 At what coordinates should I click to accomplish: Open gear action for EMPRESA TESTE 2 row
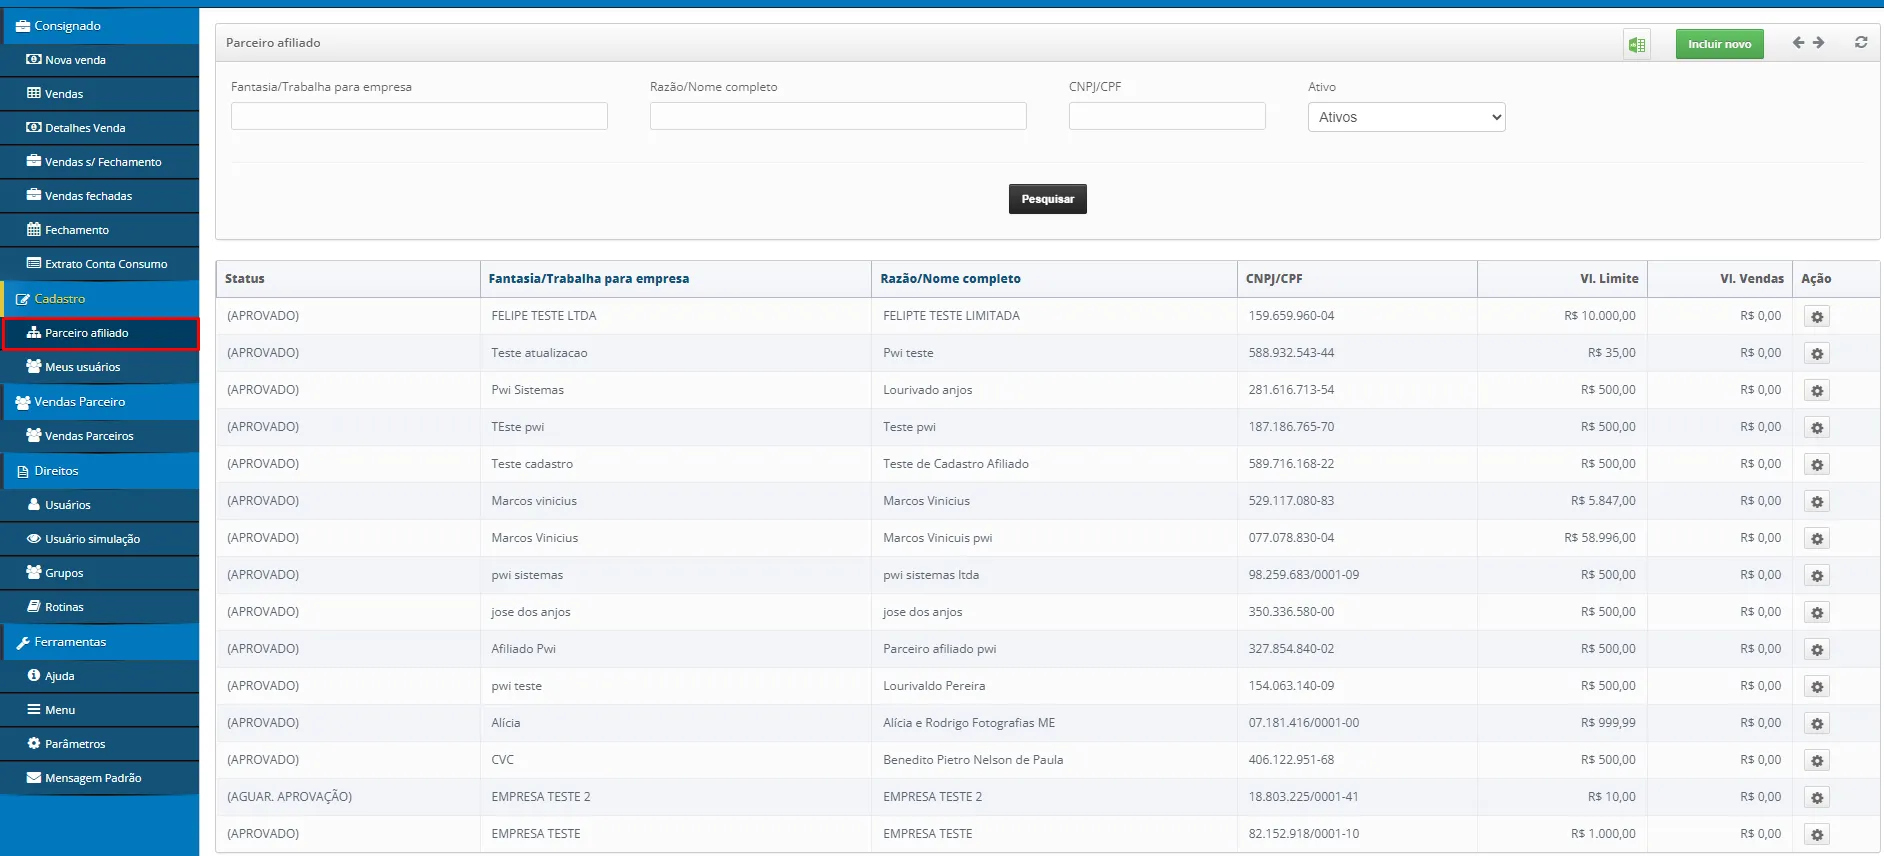tap(1817, 798)
